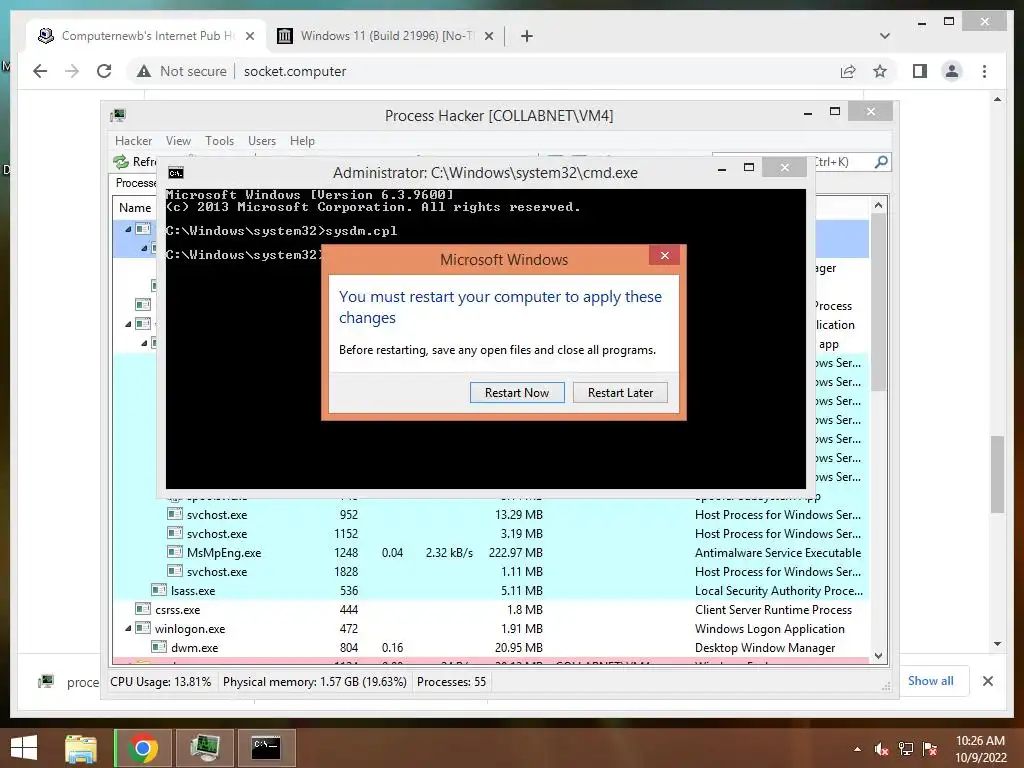Image resolution: width=1024 pixels, height=768 pixels.
Task: Choose Restart Later button
Action: (x=620, y=392)
